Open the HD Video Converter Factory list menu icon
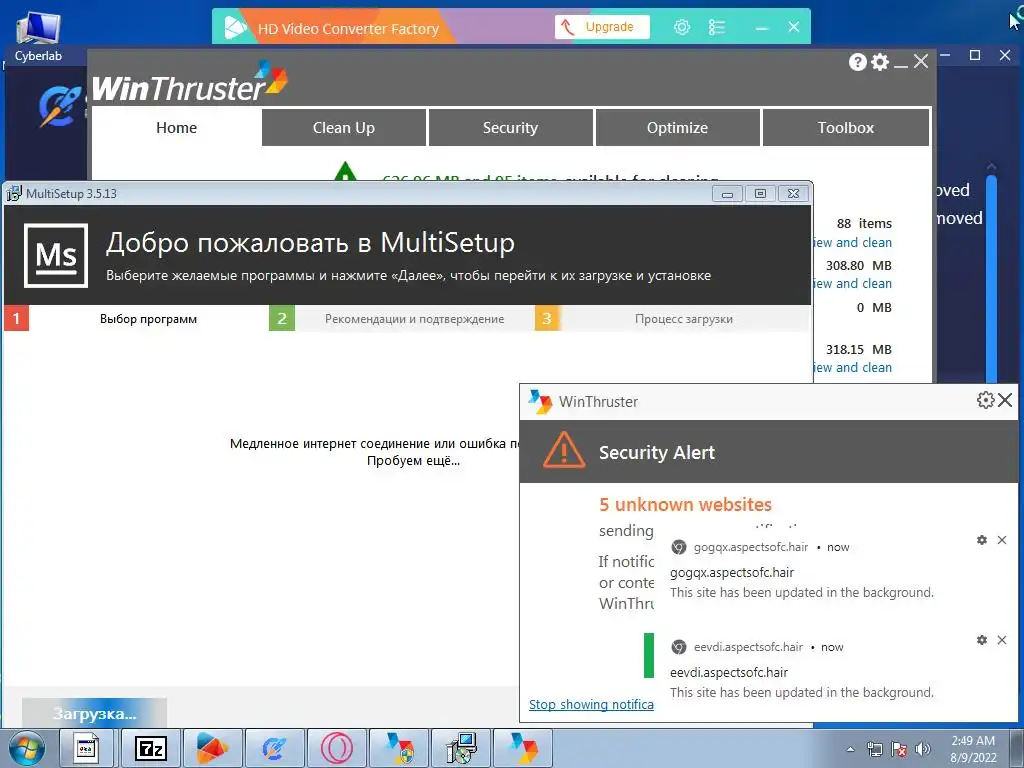 pos(717,27)
